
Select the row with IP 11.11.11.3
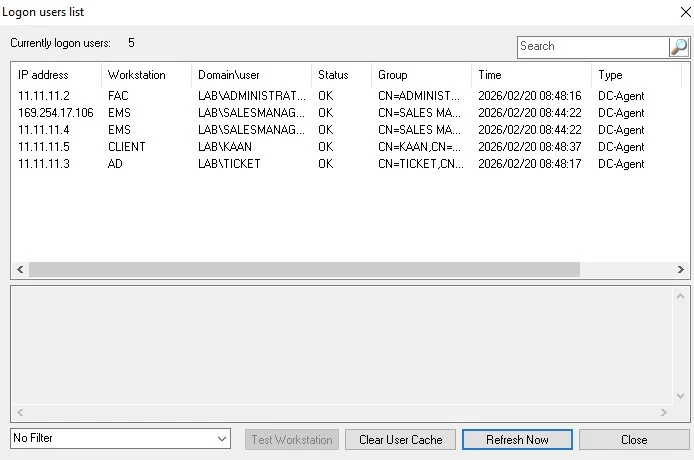(346, 164)
